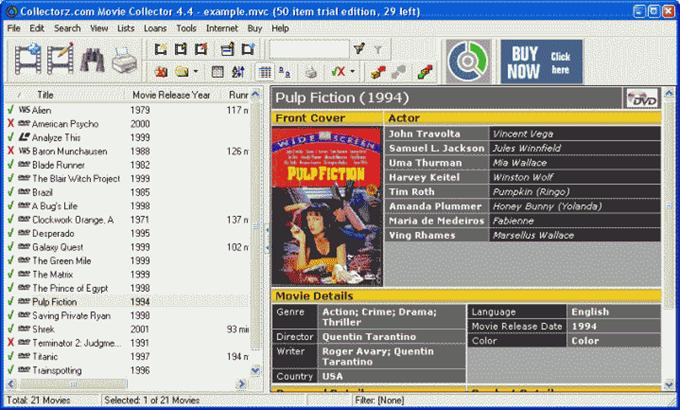Image resolution: width=680 pixels, height=410 pixels.
Task: Toggle the red X status of American Psycho
Action: tap(10, 124)
